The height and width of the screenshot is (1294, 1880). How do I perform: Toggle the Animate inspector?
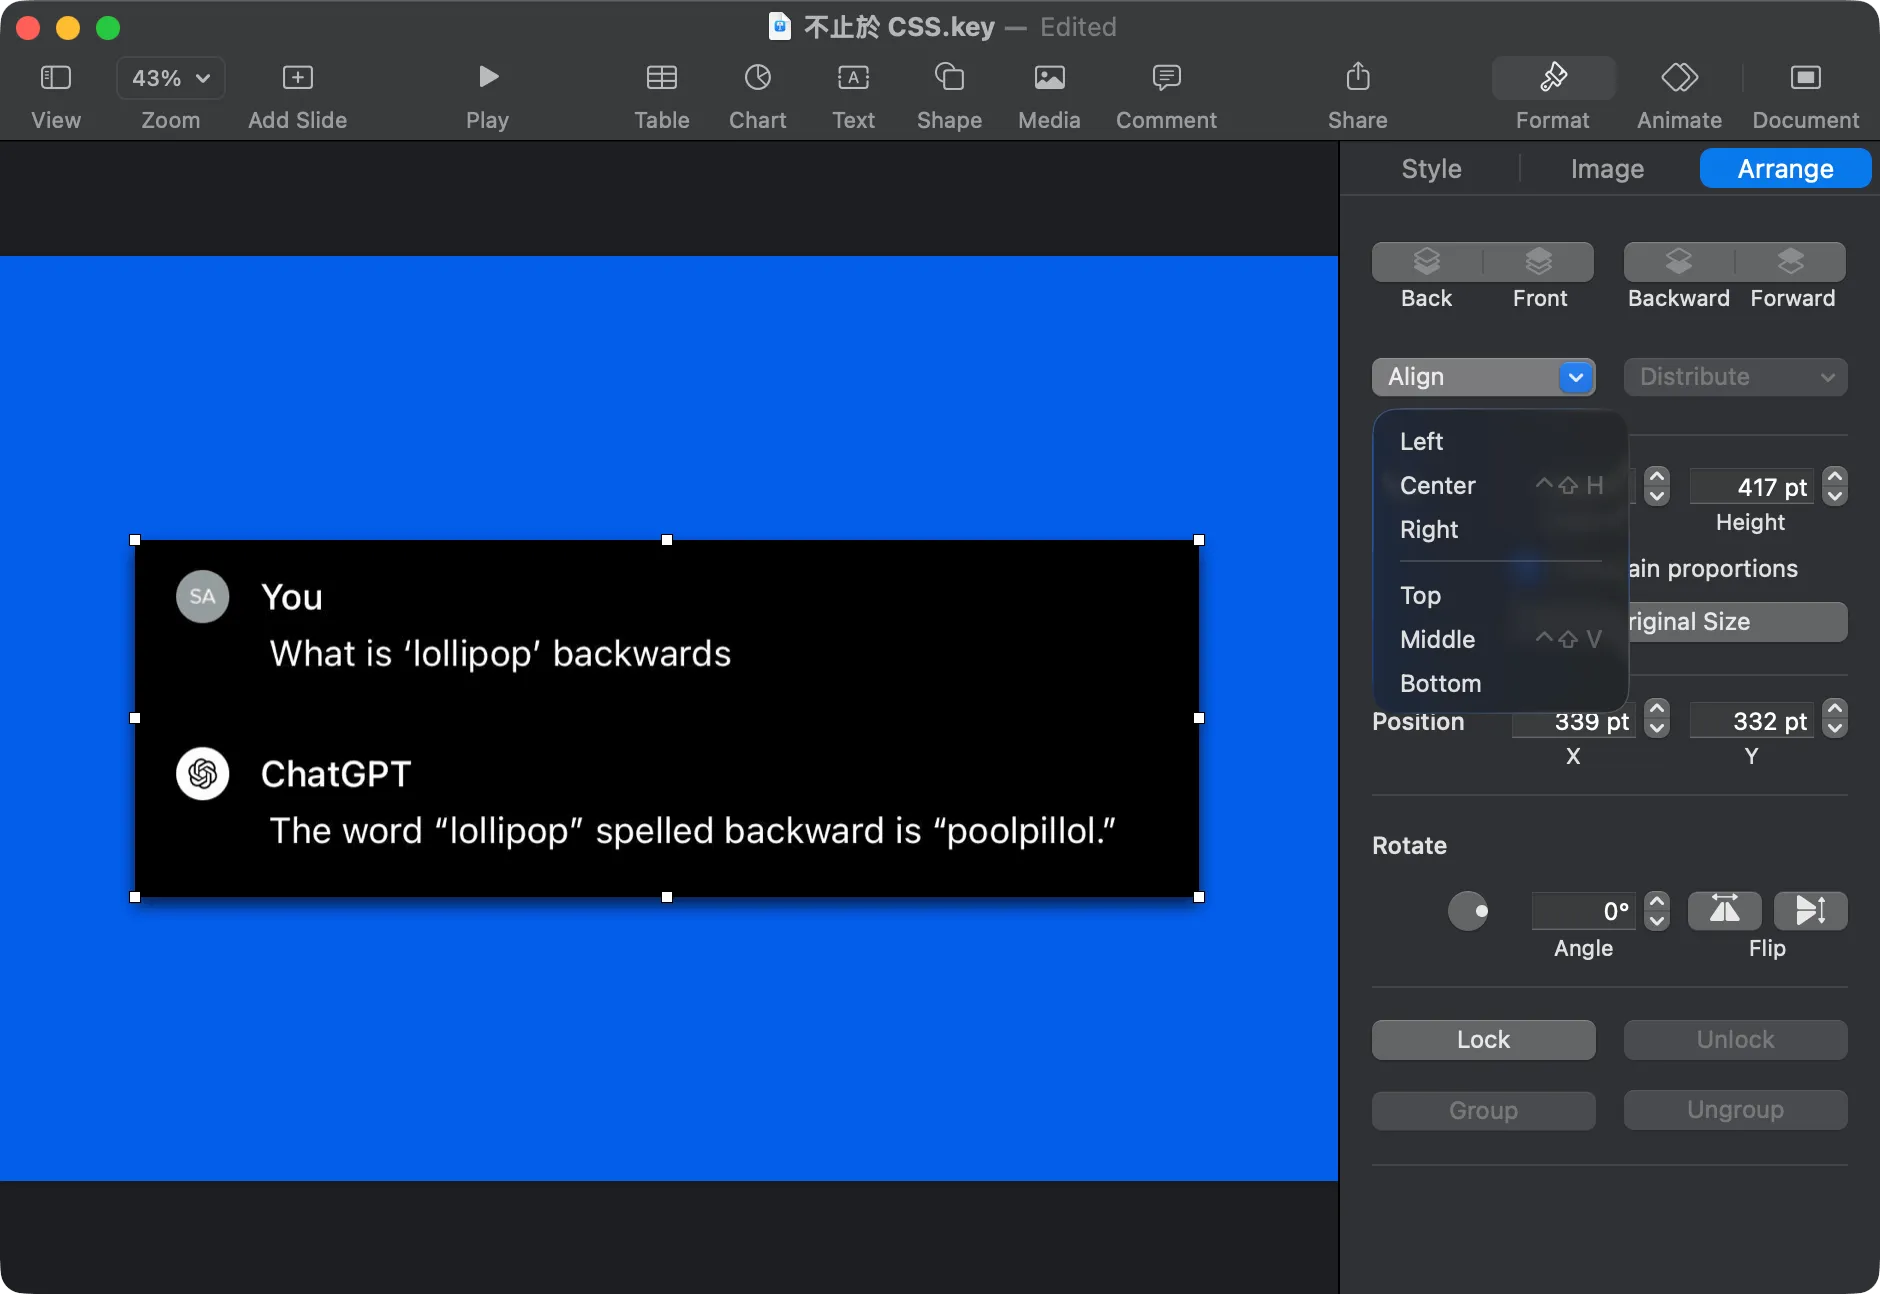click(1679, 78)
